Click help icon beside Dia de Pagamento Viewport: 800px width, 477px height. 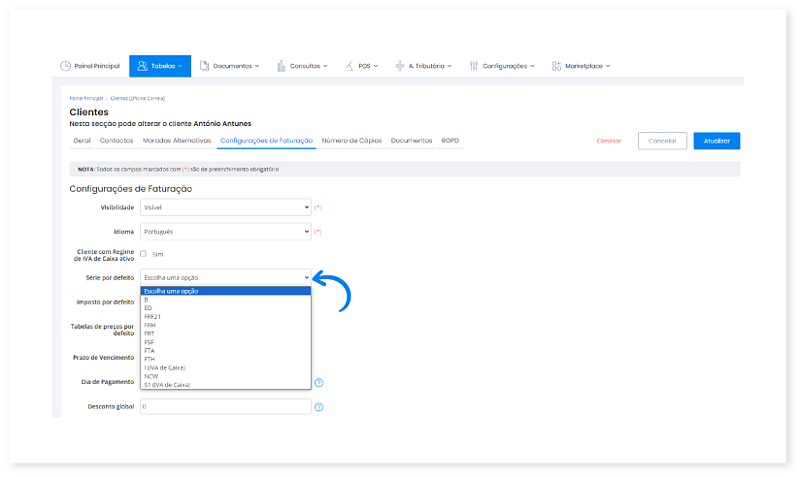tap(319, 382)
